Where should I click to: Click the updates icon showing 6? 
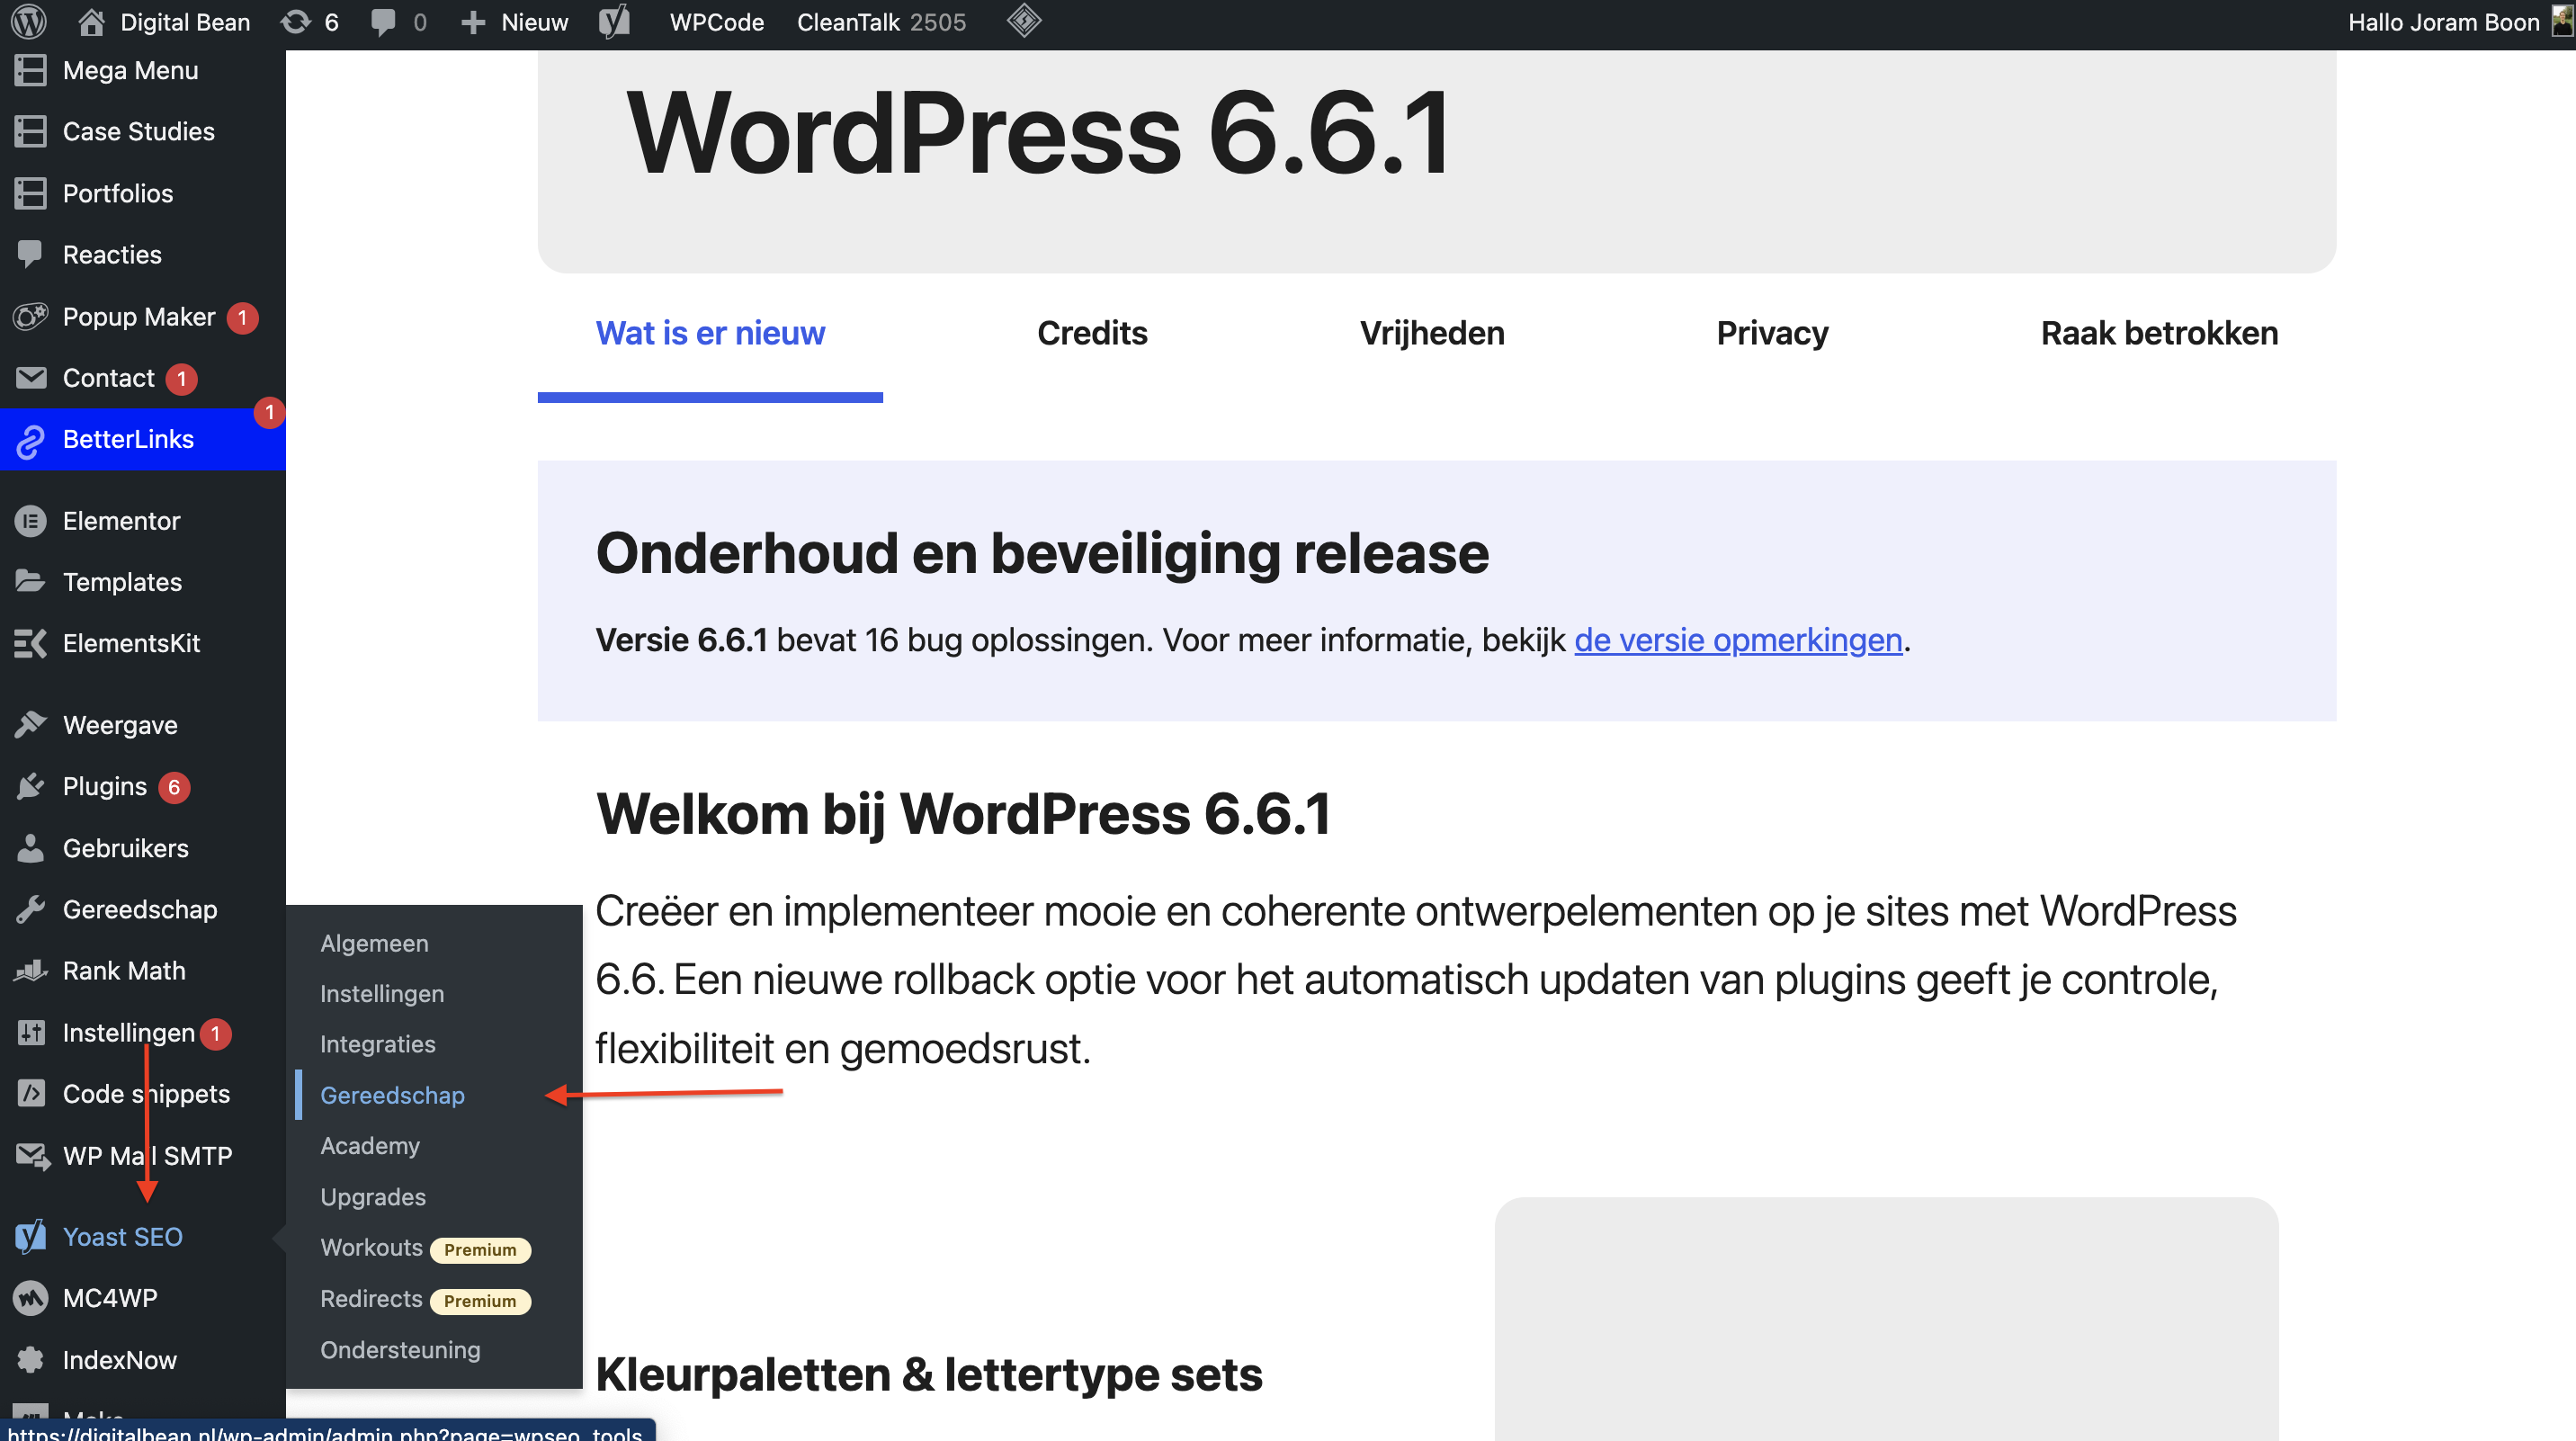pyautogui.click(x=296, y=21)
